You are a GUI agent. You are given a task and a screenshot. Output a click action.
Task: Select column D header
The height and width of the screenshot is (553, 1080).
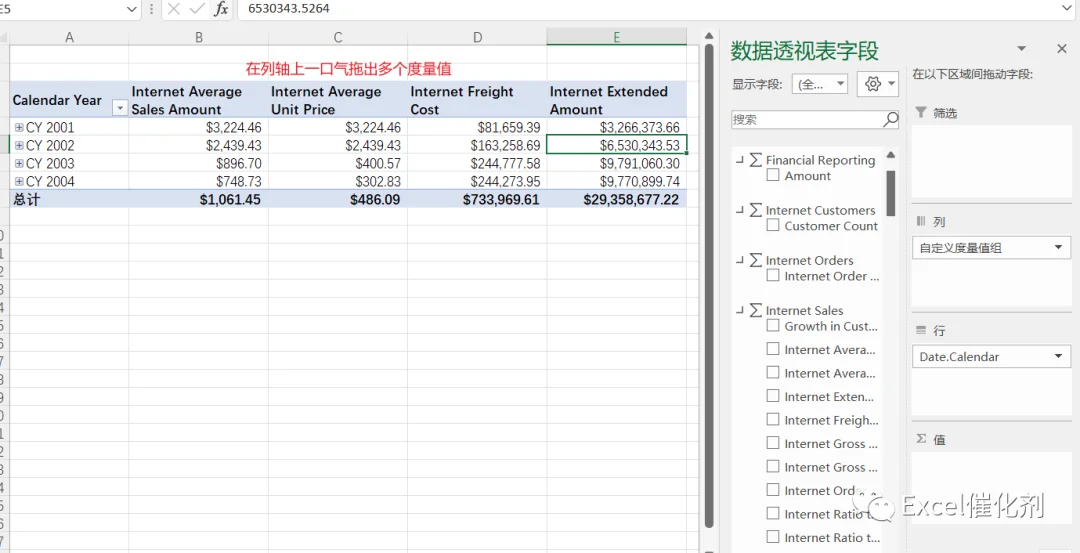[x=477, y=37]
